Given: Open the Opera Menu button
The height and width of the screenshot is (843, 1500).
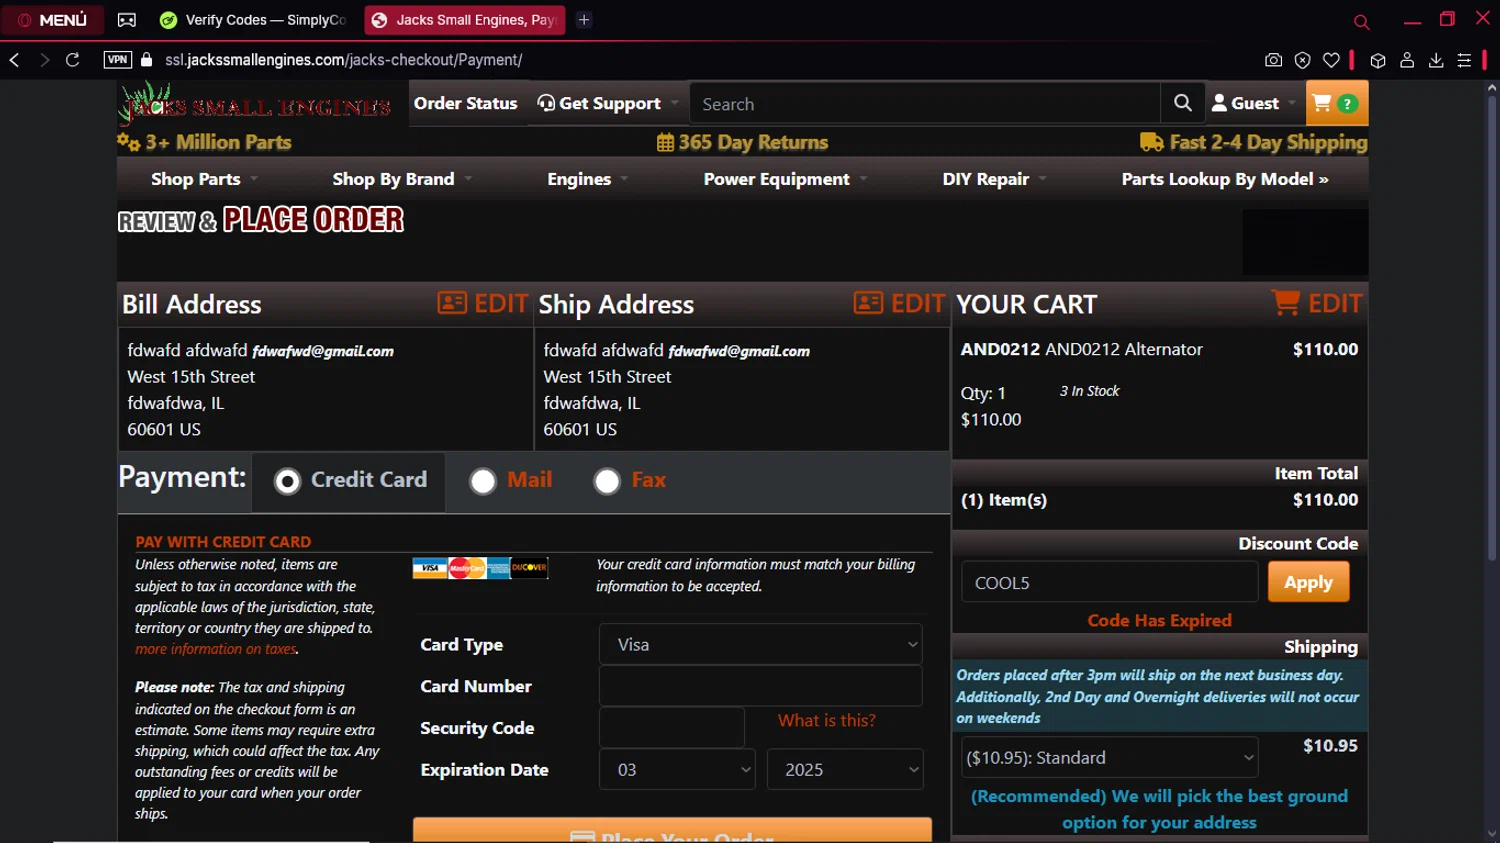Looking at the screenshot, I should tap(53, 20).
